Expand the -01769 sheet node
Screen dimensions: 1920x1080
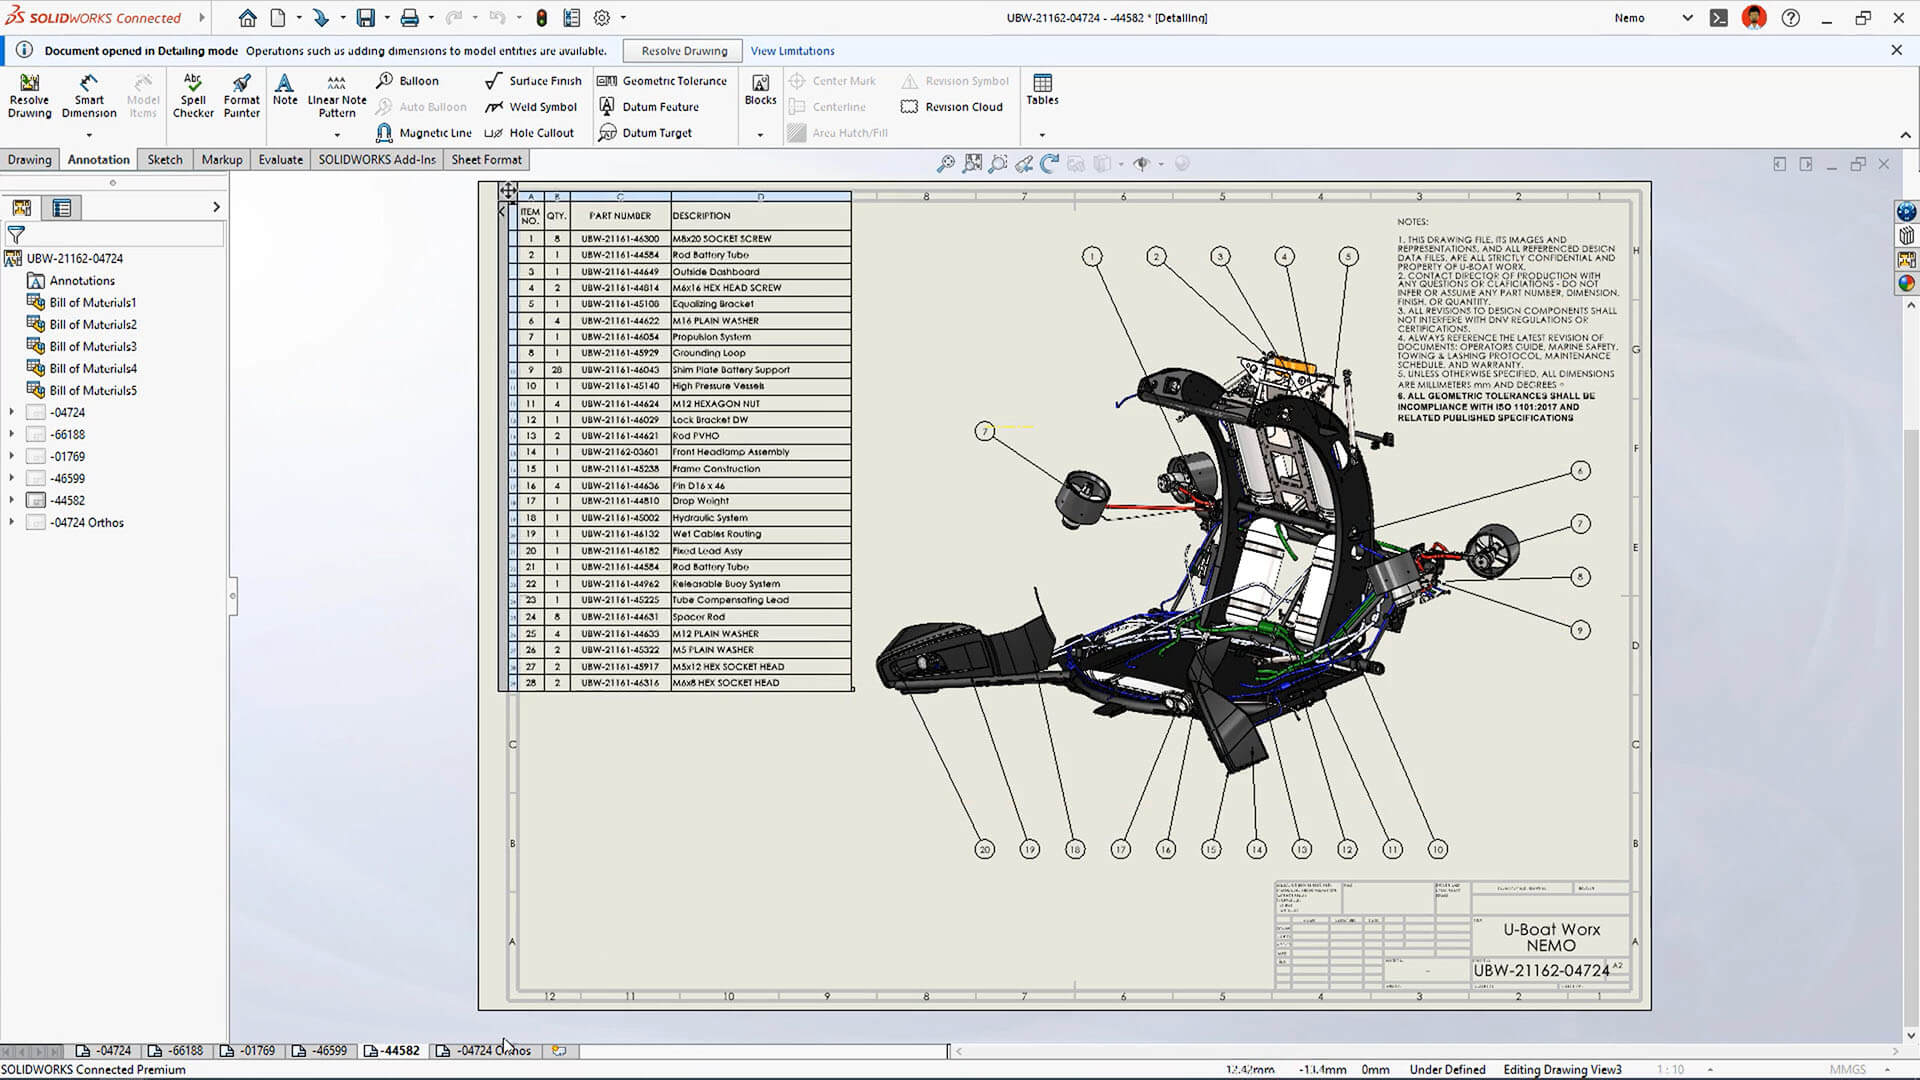(x=12, y=456)
